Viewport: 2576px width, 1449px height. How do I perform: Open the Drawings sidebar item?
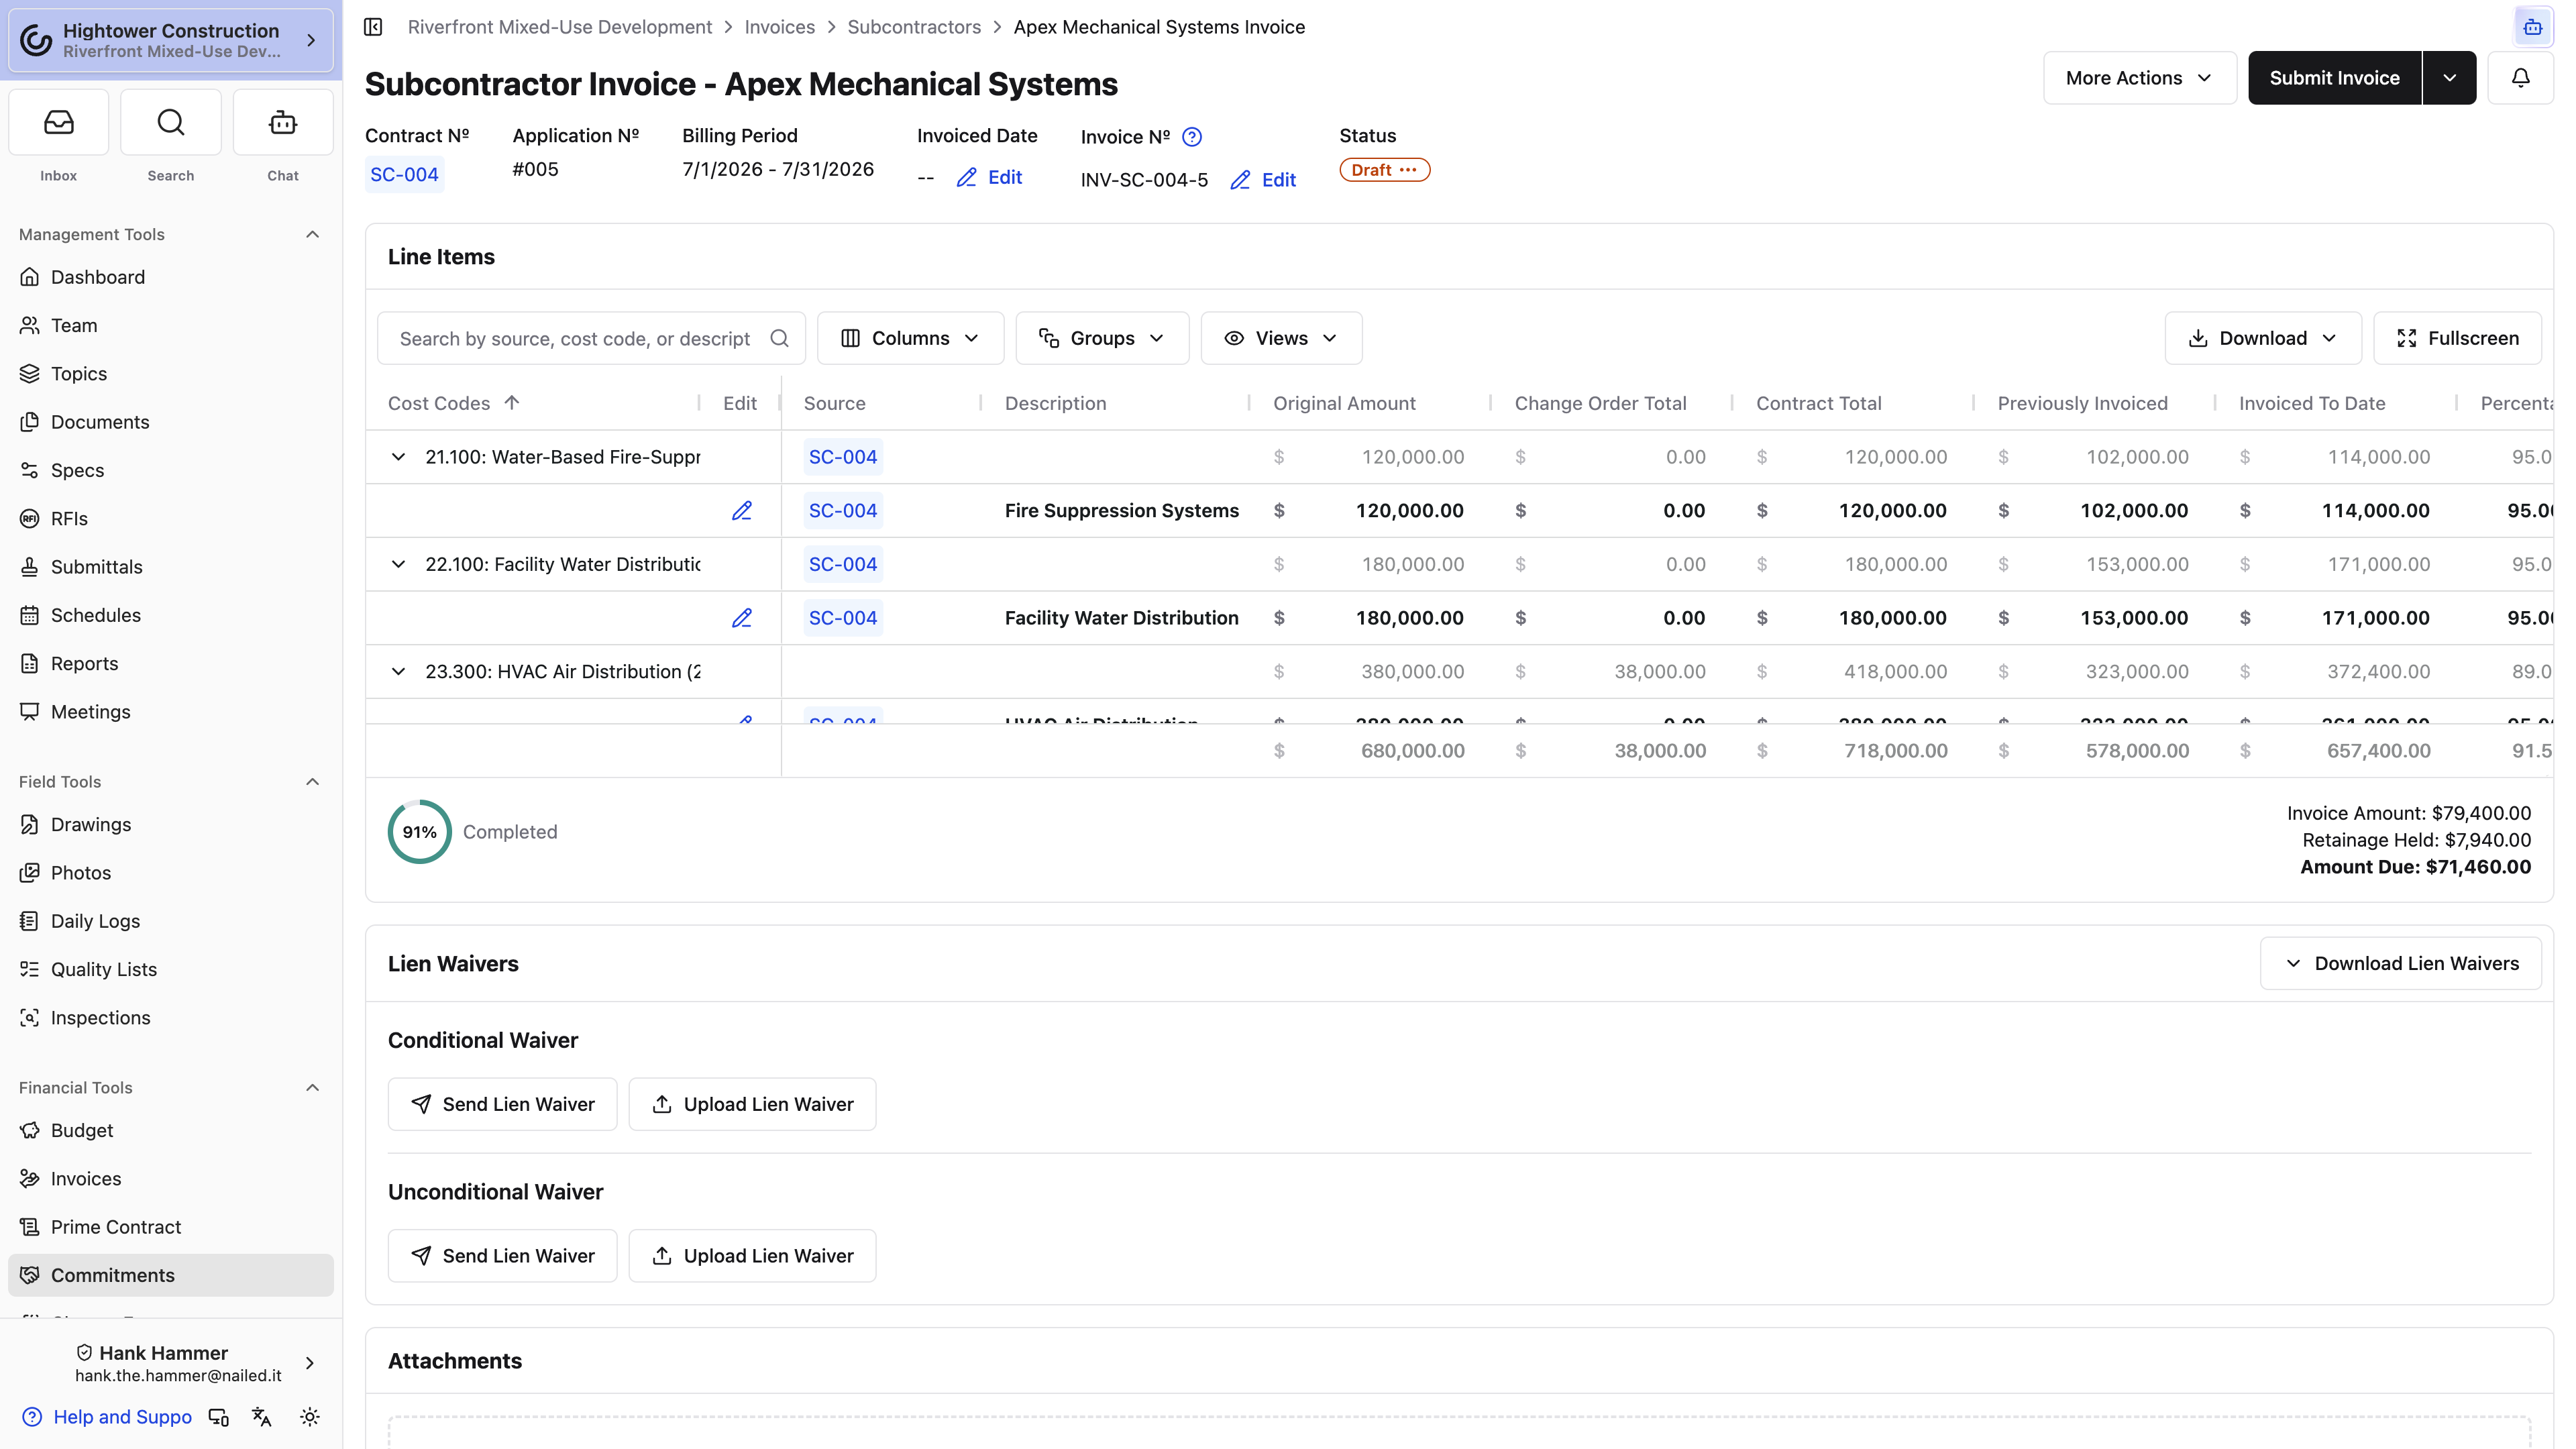171,825
